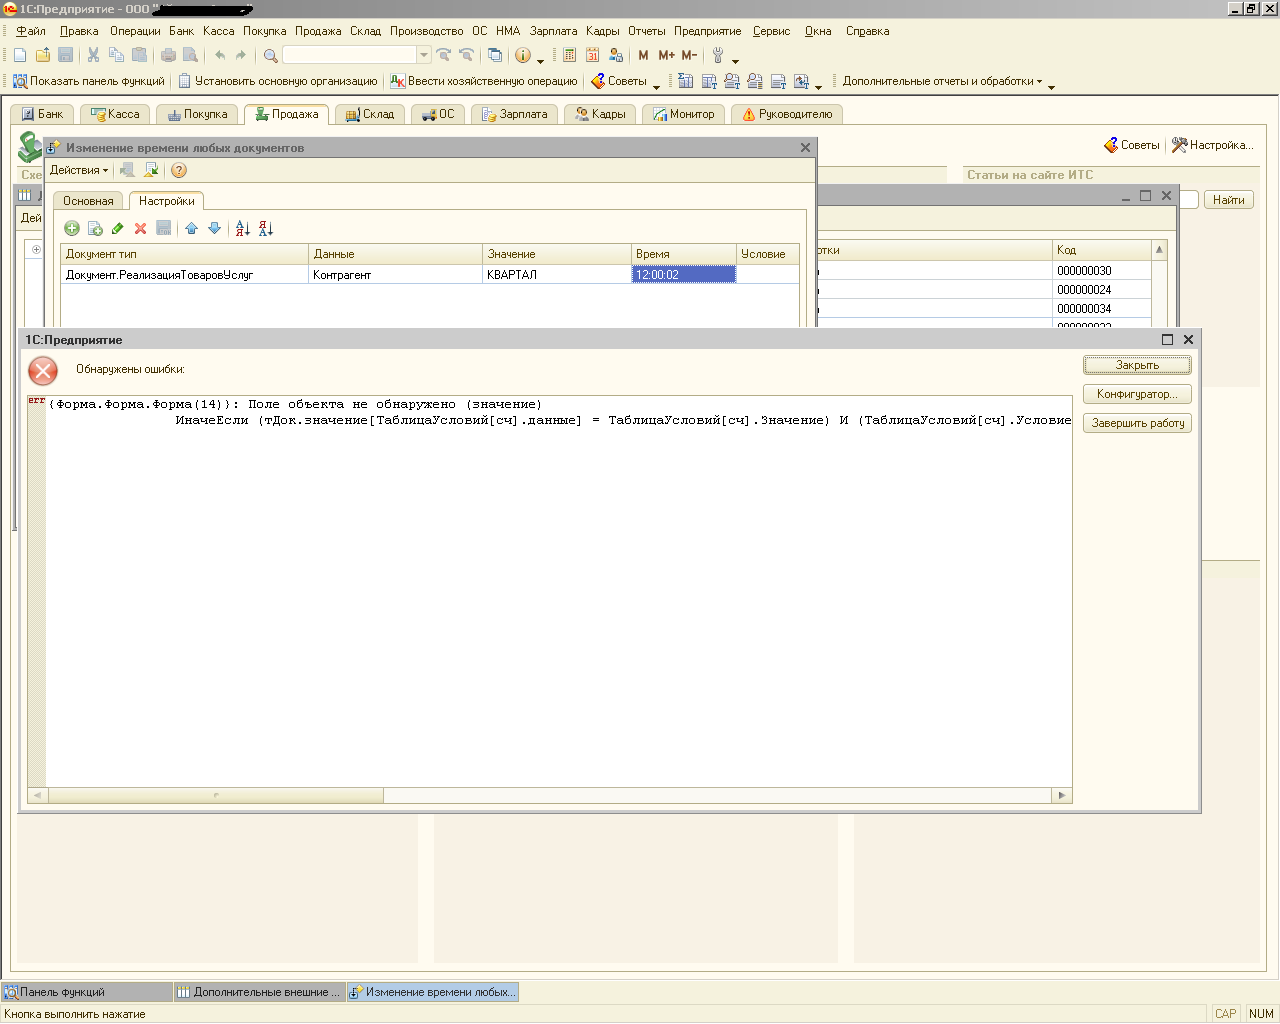Open the Производство menu
1280x1024 pixels.
pos(427,31)
